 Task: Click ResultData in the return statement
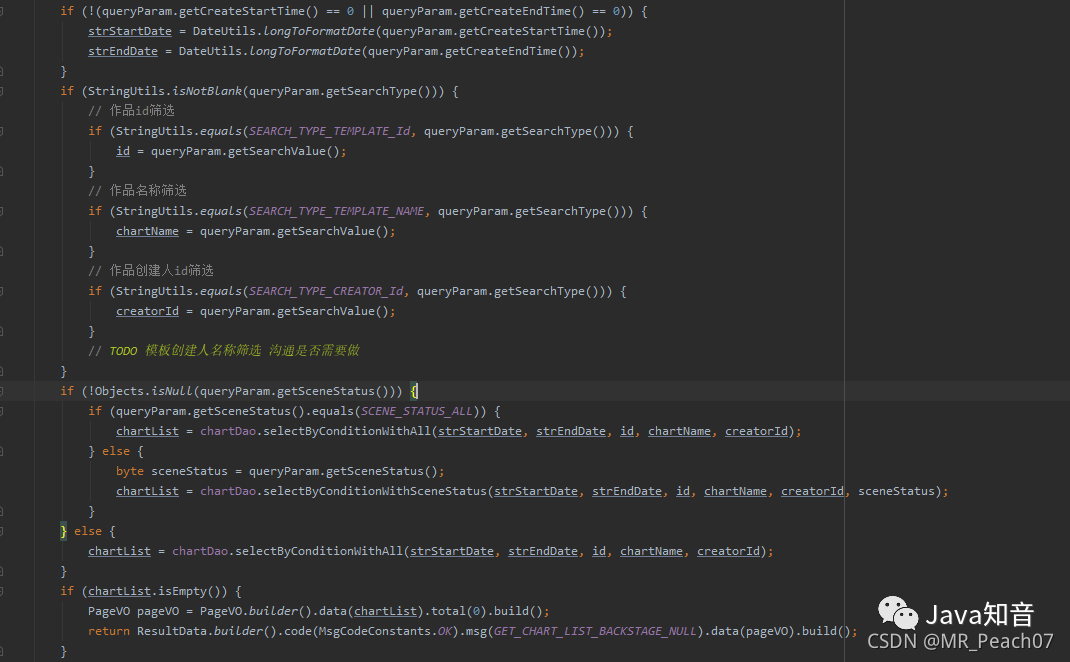[x=172, y=631]
